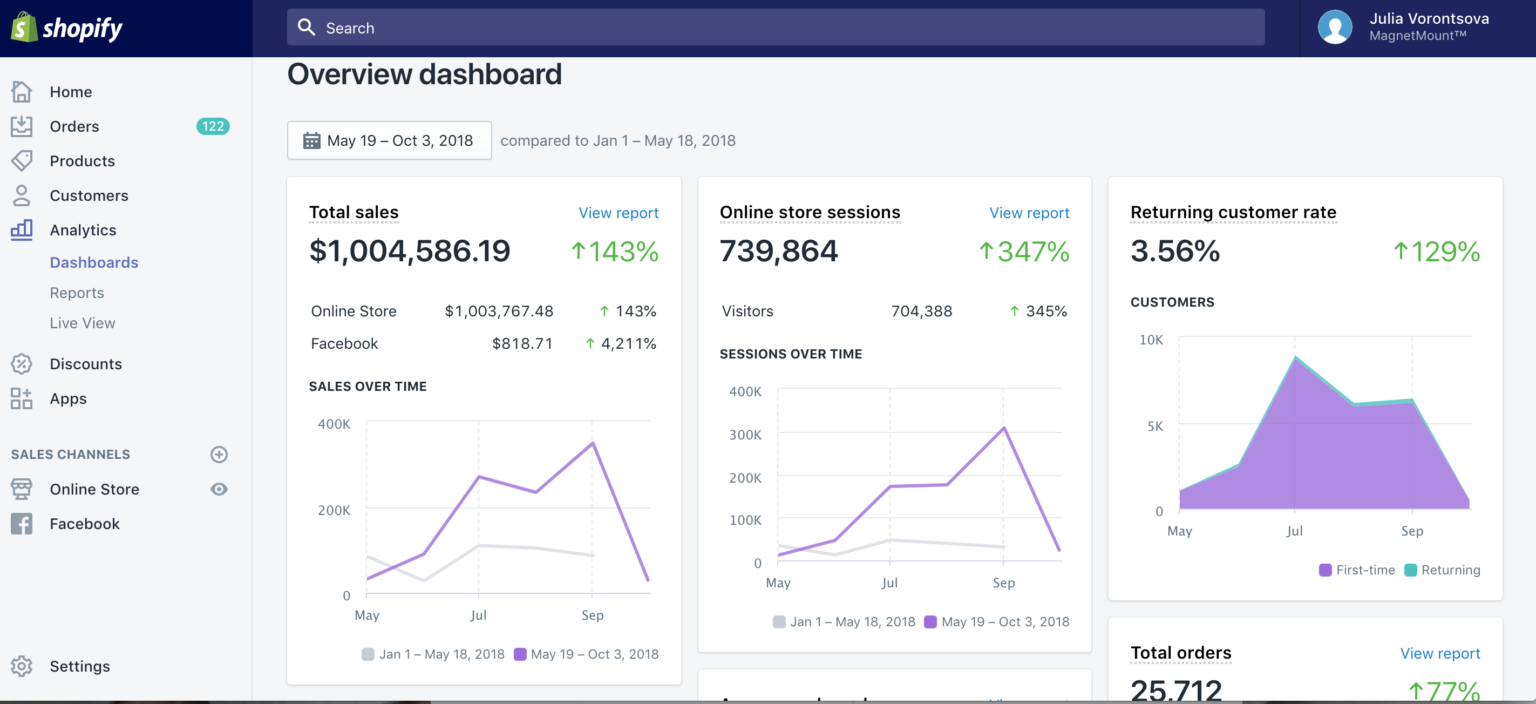This screenshot has height=704, width=1536.
Task: Open the Orders menu item
Action: pyautogui.click(x=75, y=126)
